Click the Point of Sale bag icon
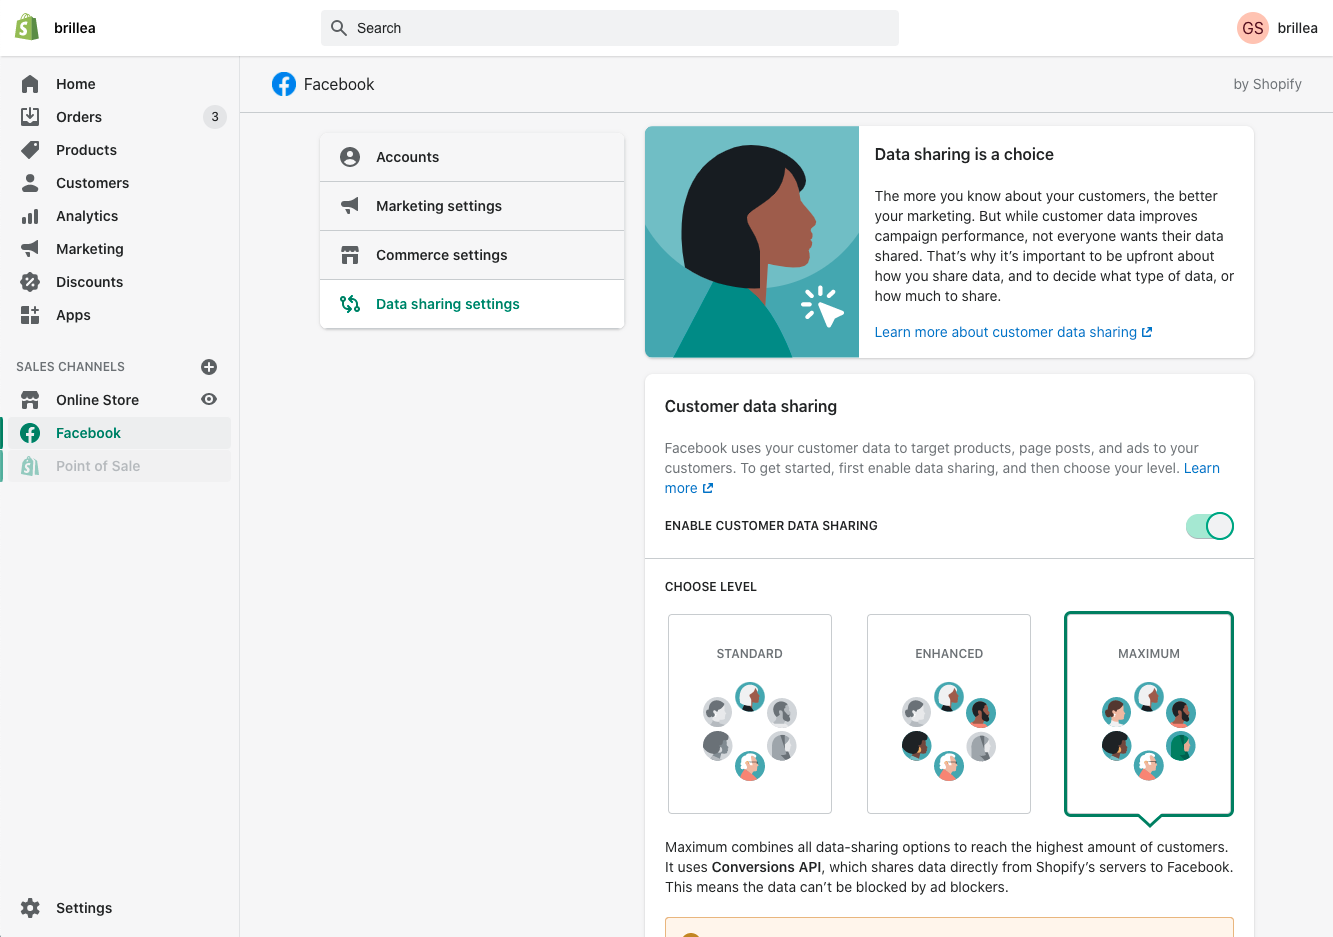 (x=30, y=466)
